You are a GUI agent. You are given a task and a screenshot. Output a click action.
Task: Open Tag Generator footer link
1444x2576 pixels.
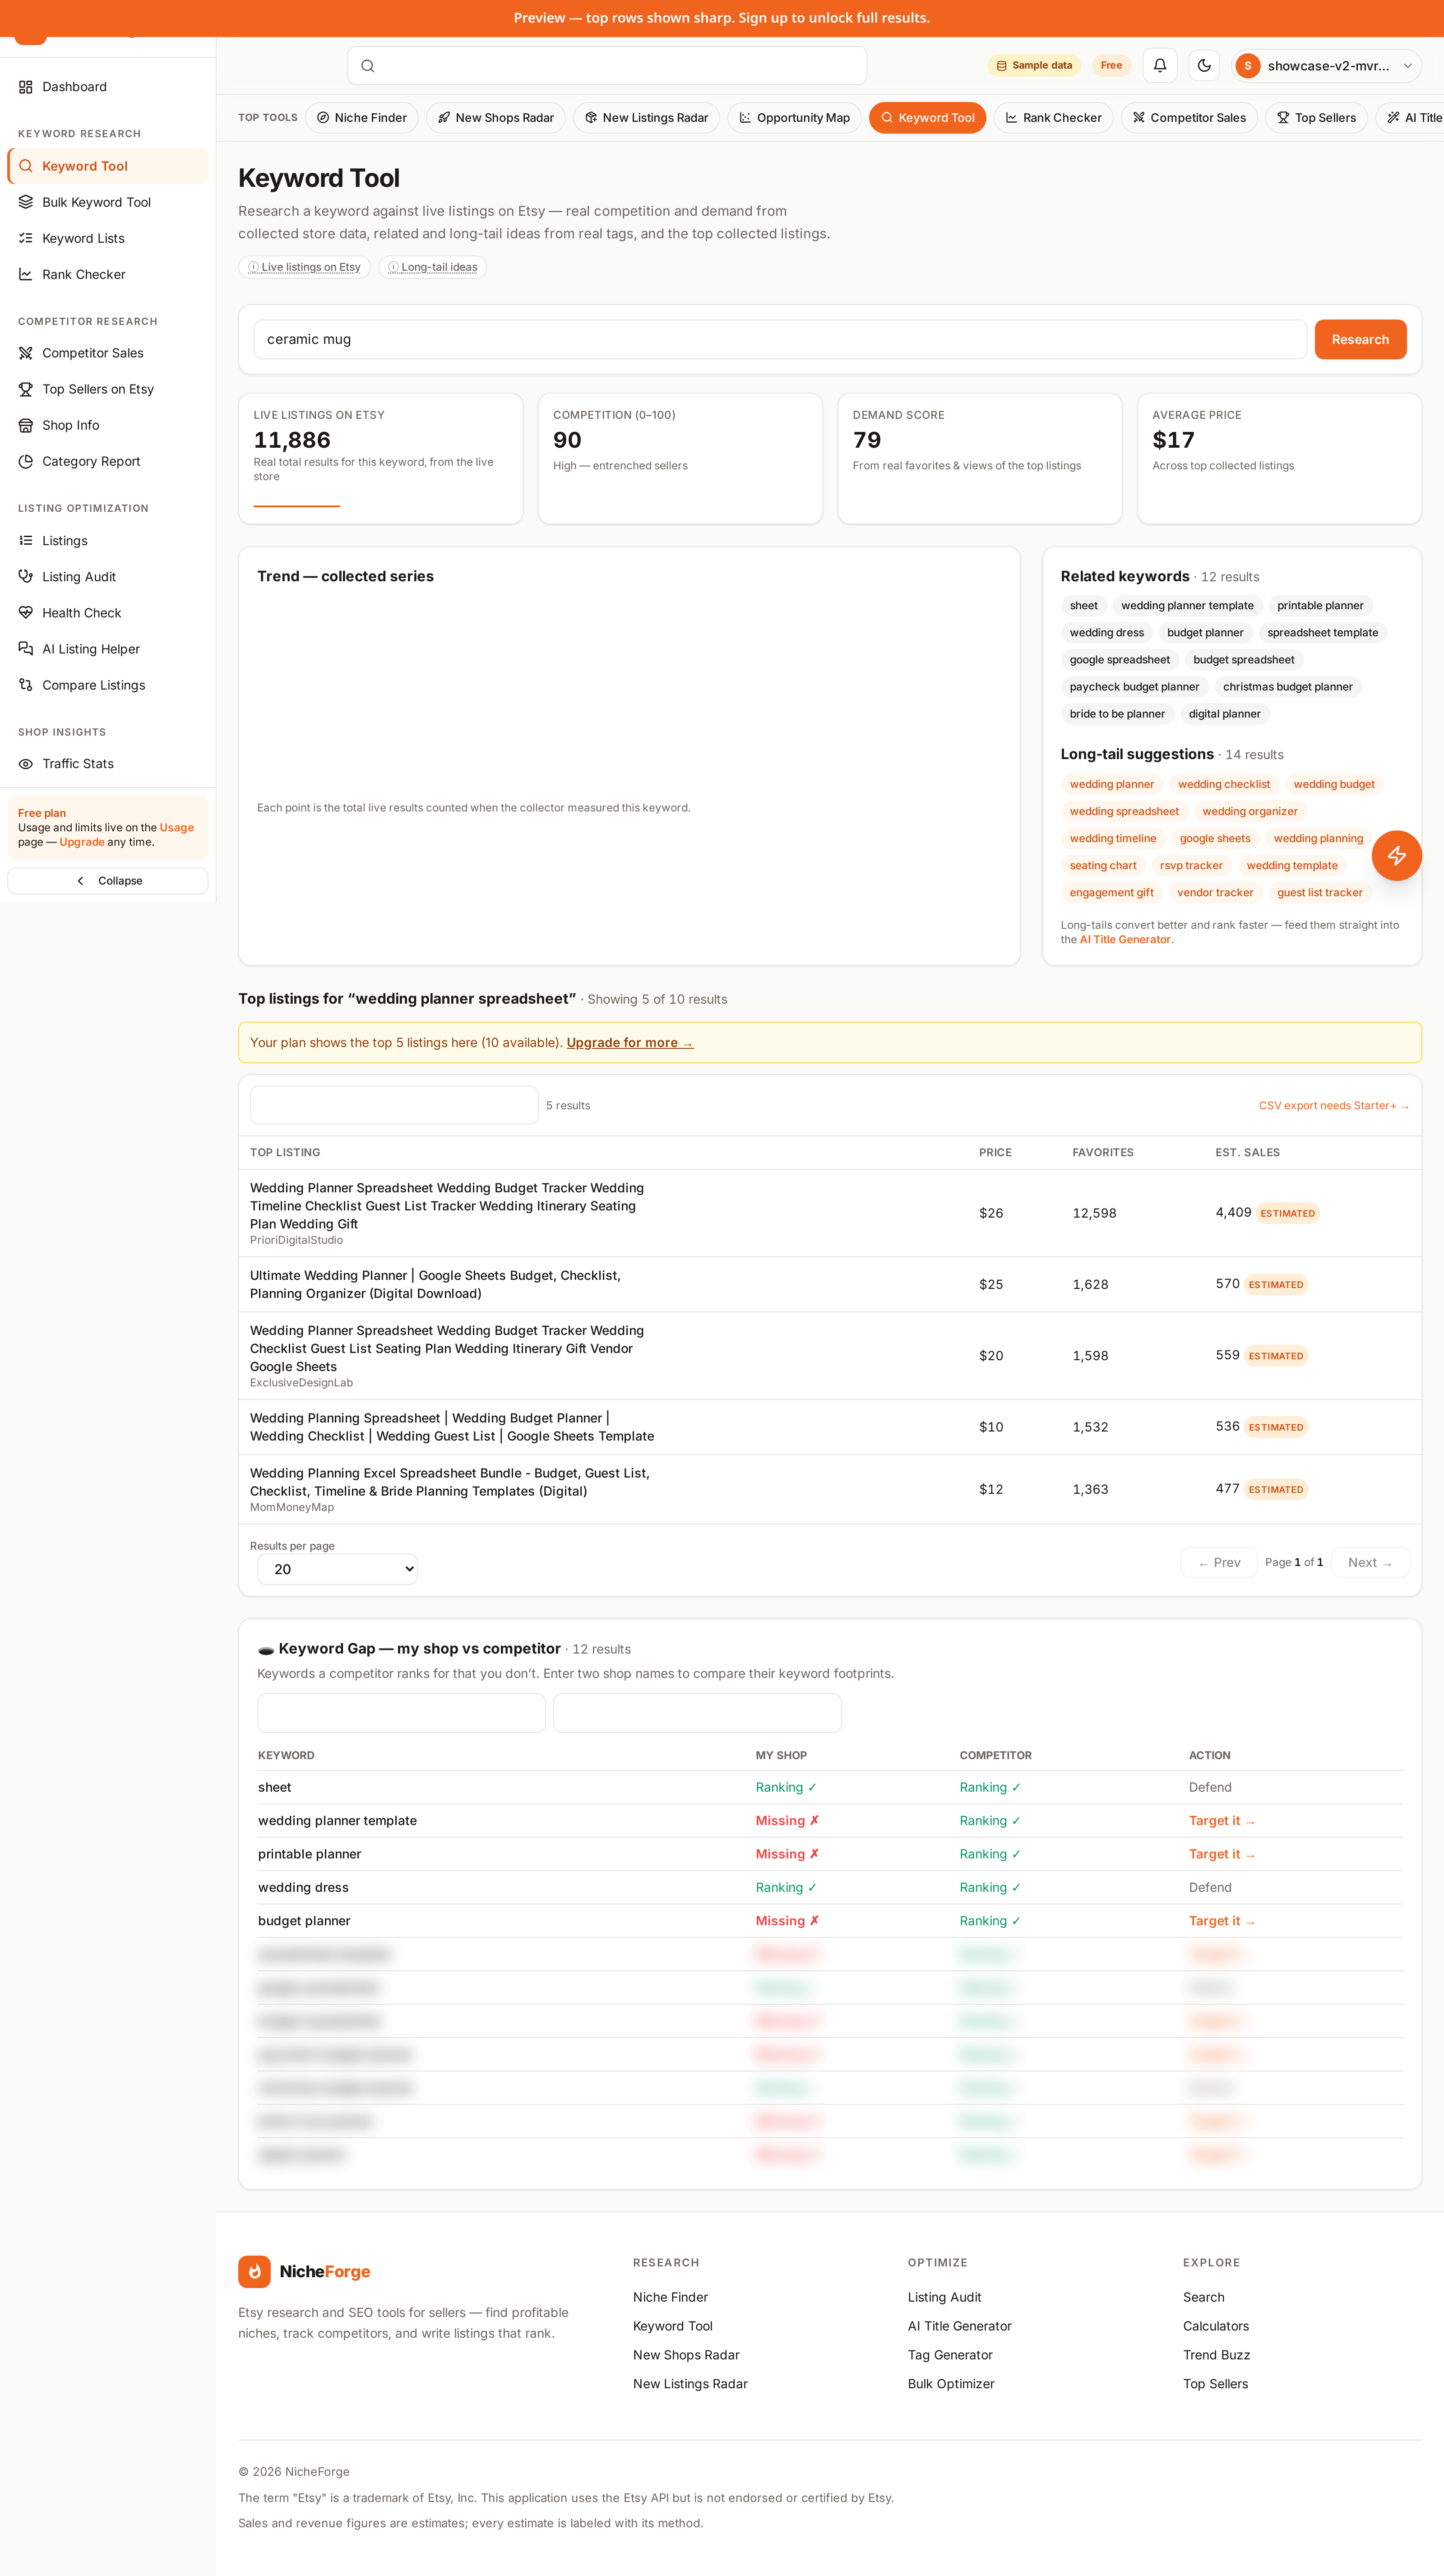[950, 2355]
